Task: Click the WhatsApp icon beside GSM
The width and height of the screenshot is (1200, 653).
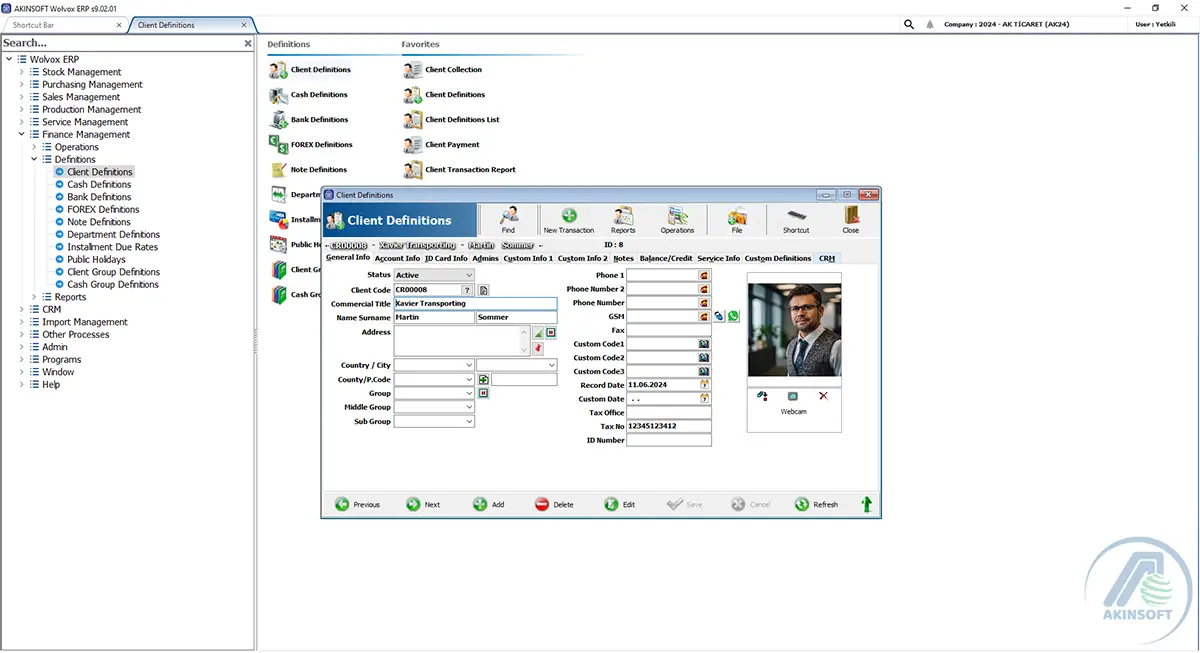Action: click(x=733, y=316)
